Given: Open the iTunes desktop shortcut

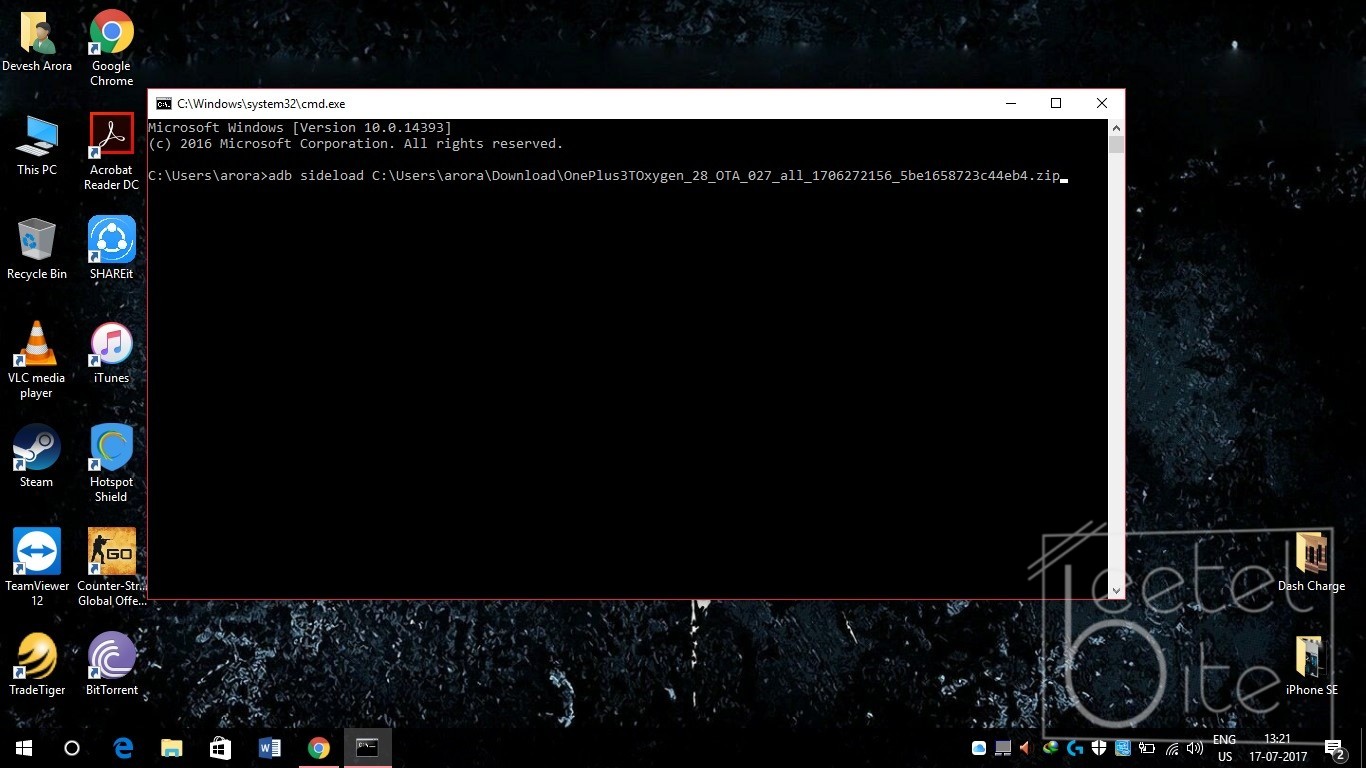Looking at the screenshot, I should click(111, 345).
